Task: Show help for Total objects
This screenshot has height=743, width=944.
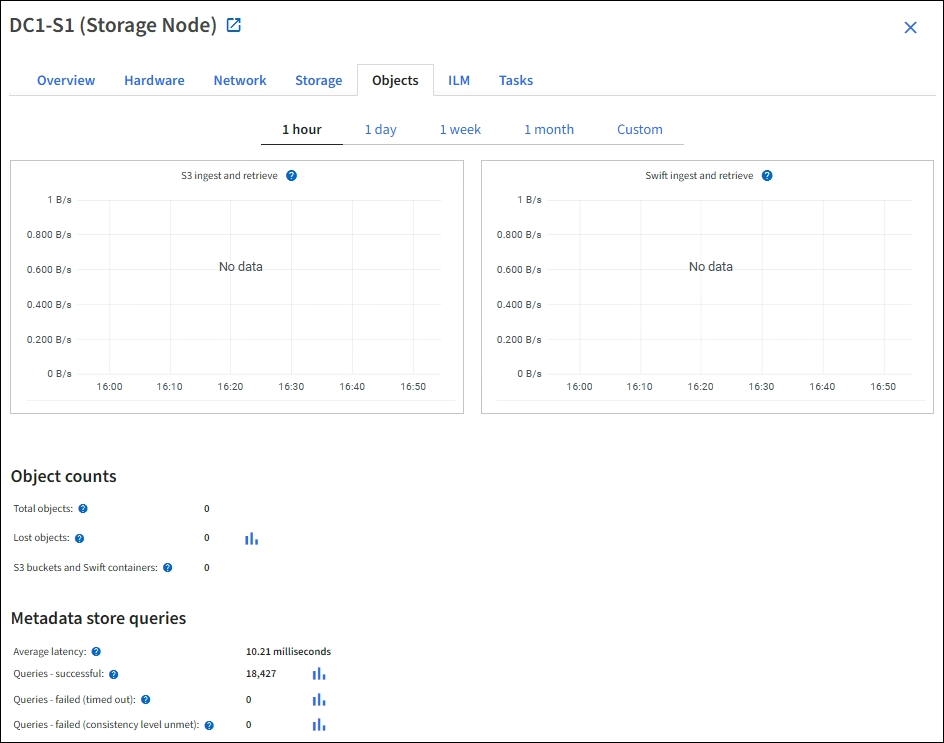Action: (x=83, y=509)
